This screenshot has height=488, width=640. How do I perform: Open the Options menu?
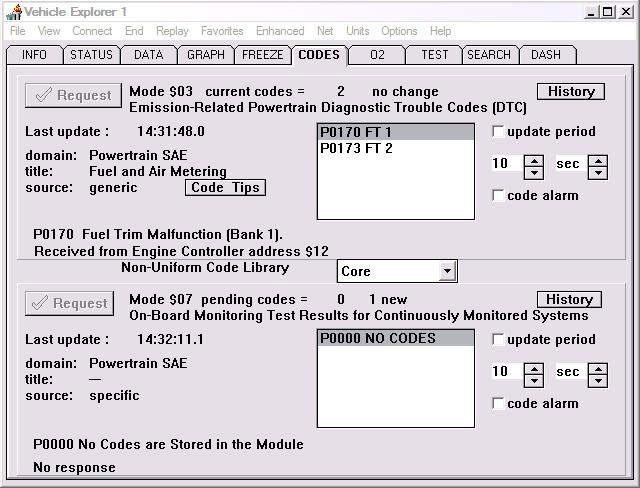(x=399, y=31)
